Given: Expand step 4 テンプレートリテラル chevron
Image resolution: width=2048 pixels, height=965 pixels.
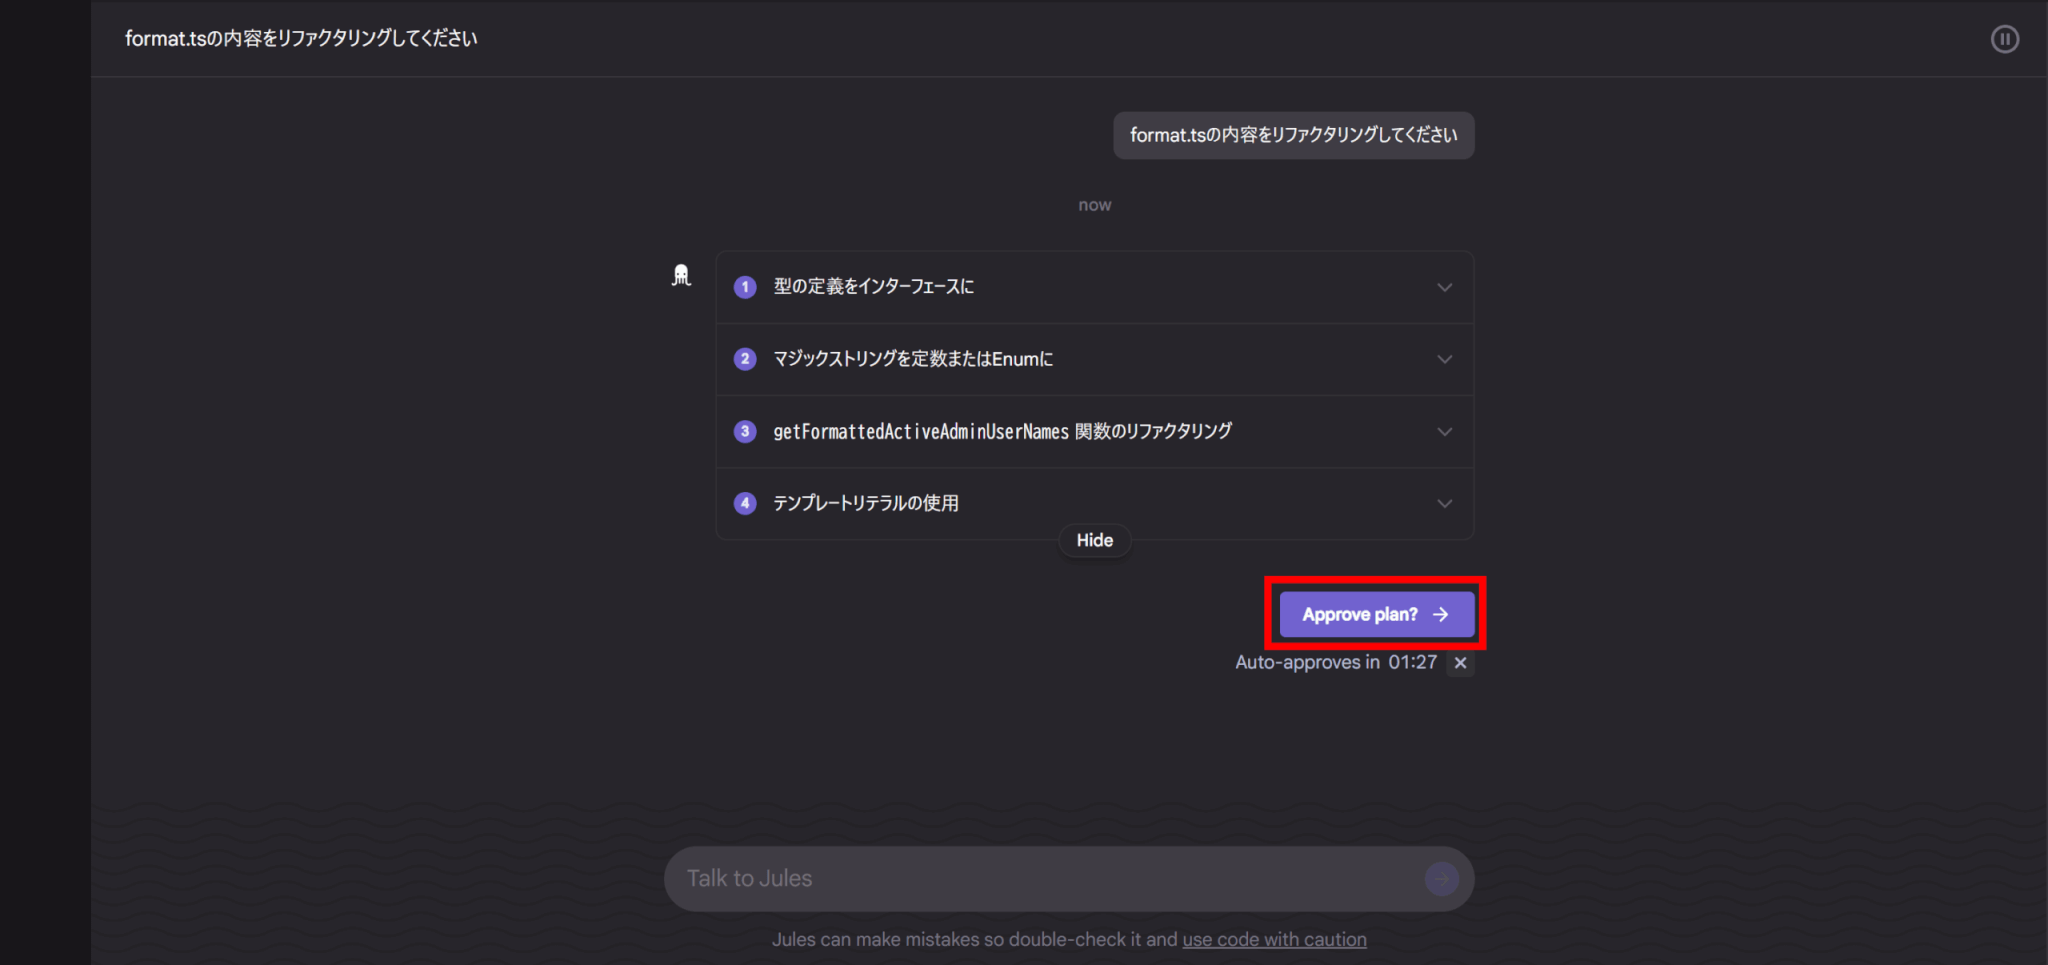Looking at the screenshot, I should coord(1444,503).
